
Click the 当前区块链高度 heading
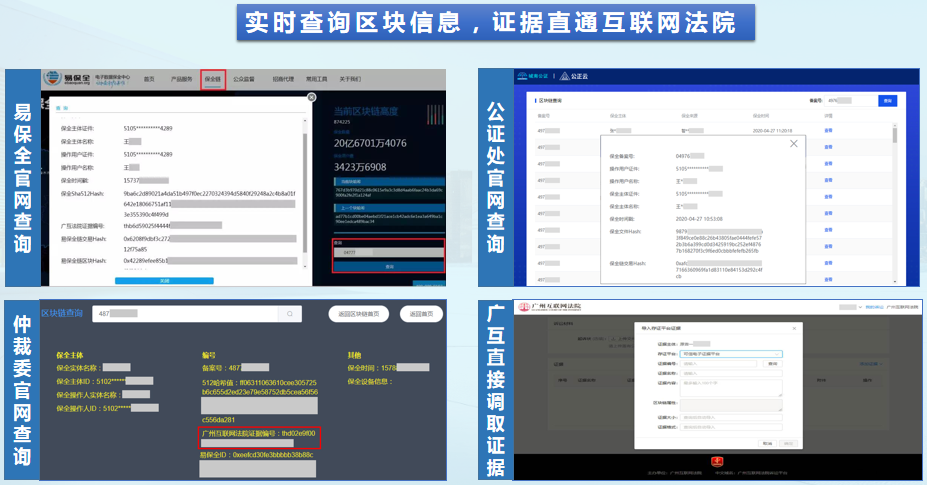(366, 111)
